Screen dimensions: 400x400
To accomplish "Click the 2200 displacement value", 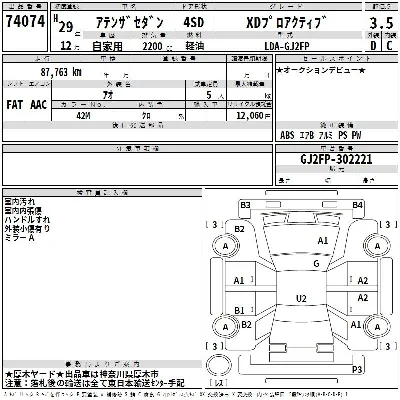I will click(x=152, y=46).
